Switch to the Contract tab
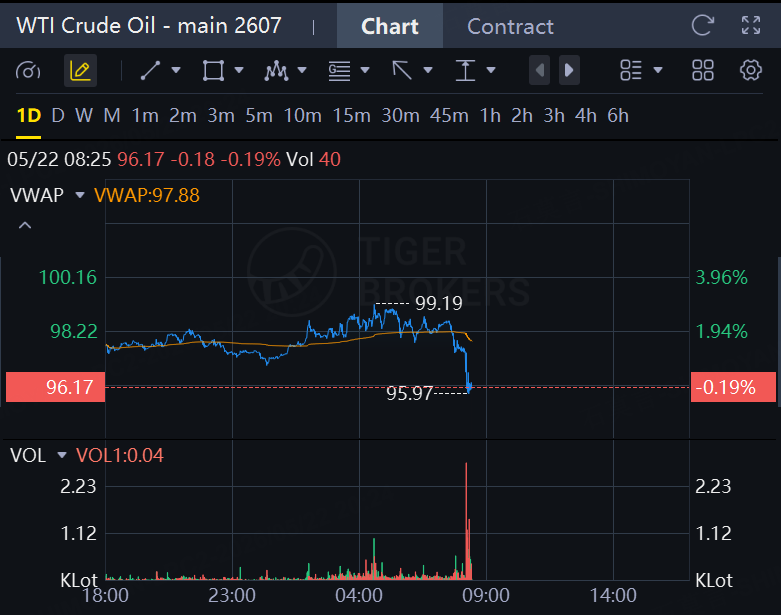The width and height of the screenshot is (781, 615). pyautogui.click(x=510, y=26)
